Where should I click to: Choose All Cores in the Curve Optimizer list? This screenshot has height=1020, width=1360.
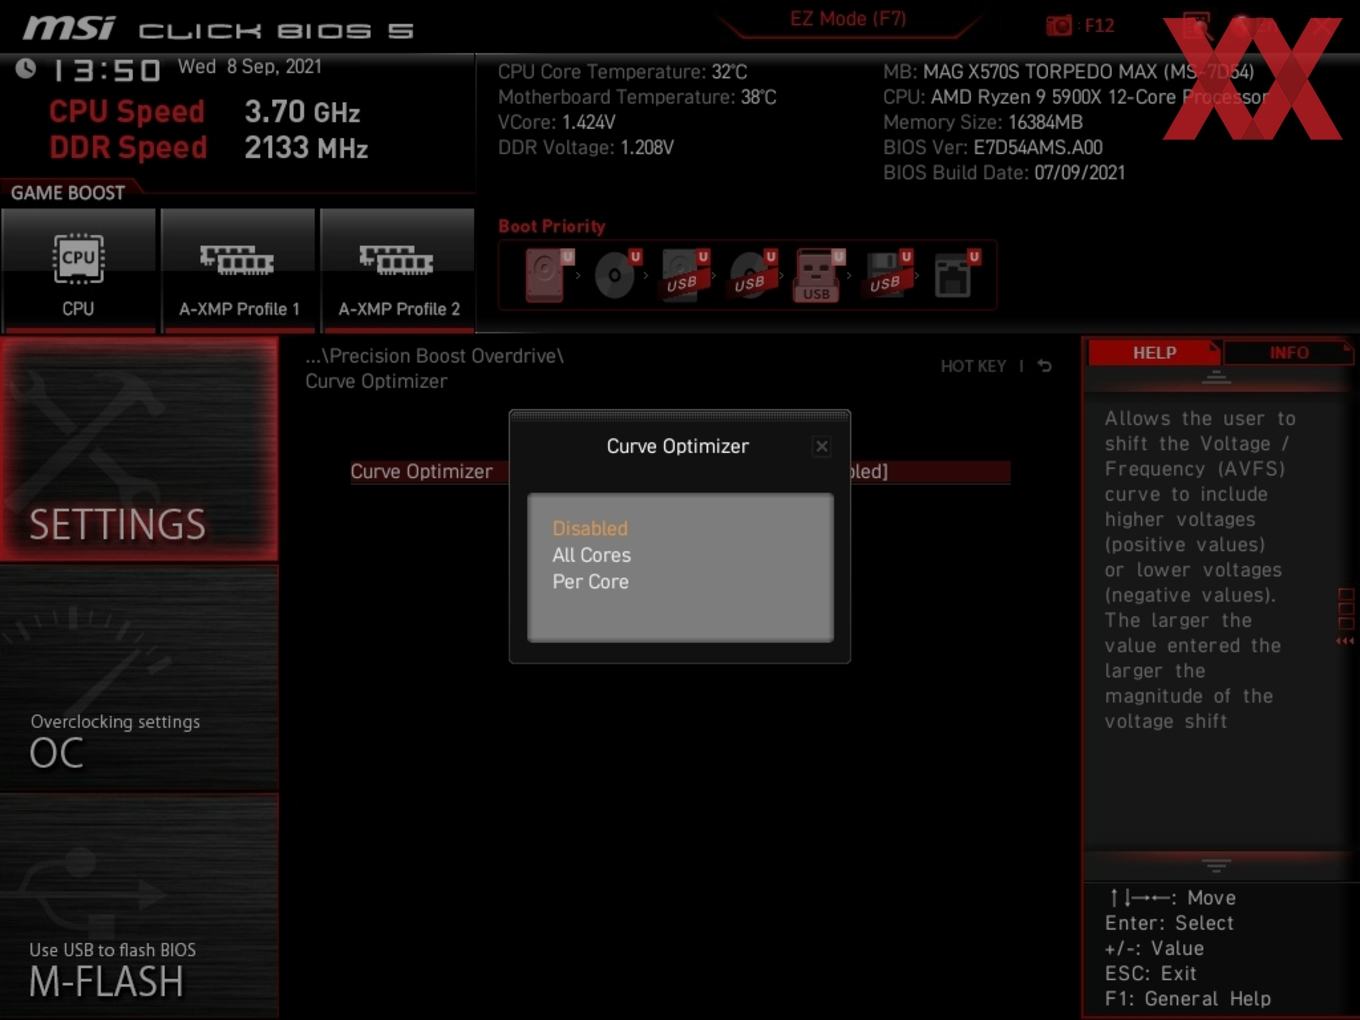point(592,555)
